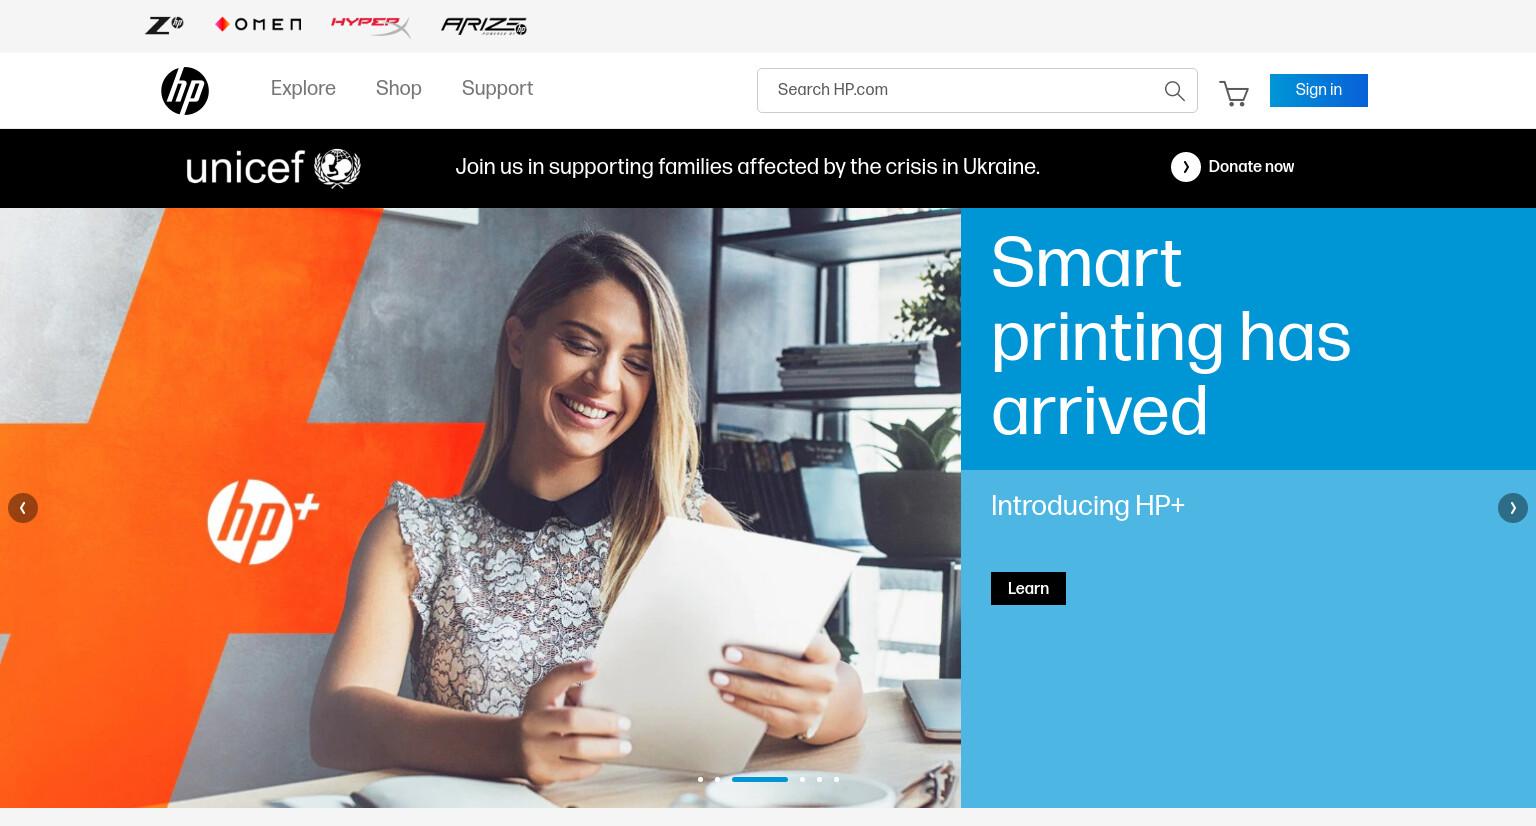Click the UNICEF logo in banner
This screenshot has width=1536, height=826.
pyautogui.click(x=273, y=168)
